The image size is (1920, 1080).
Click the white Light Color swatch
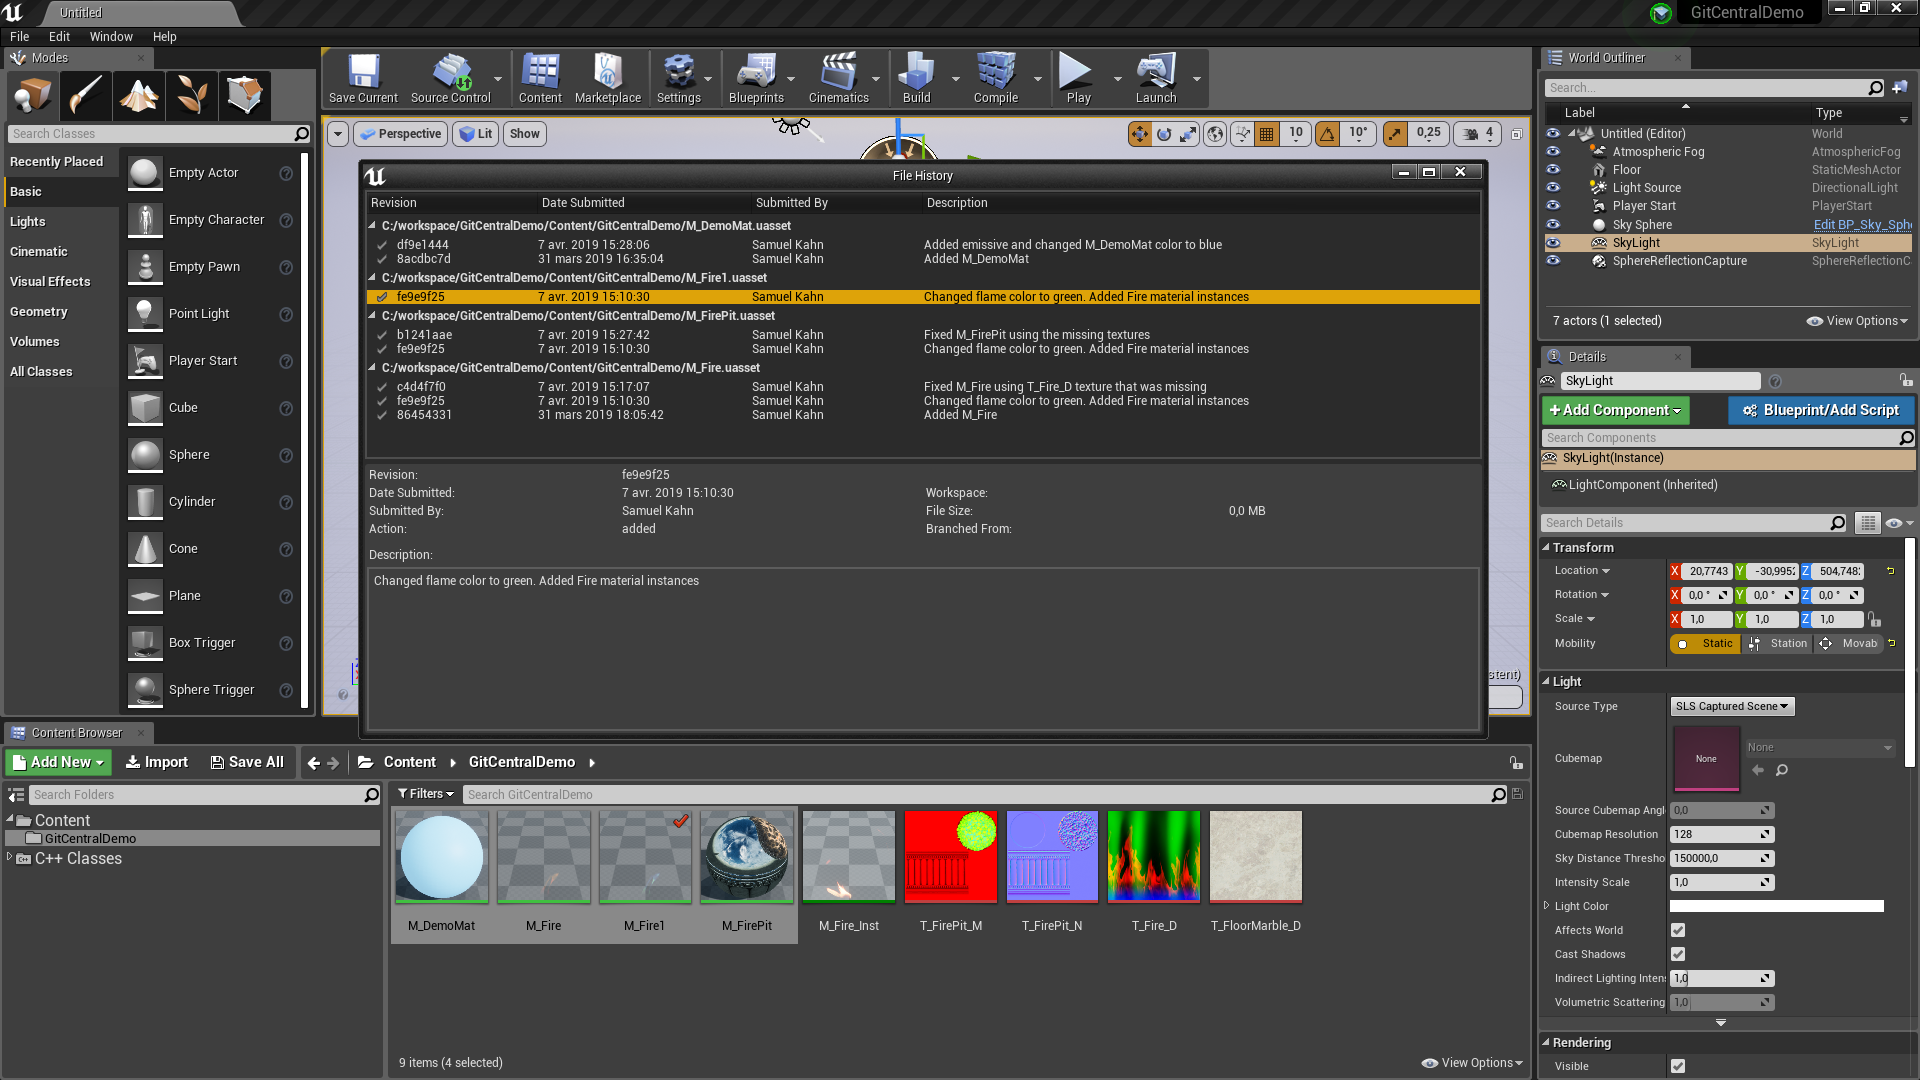(x=1776, y=906)
